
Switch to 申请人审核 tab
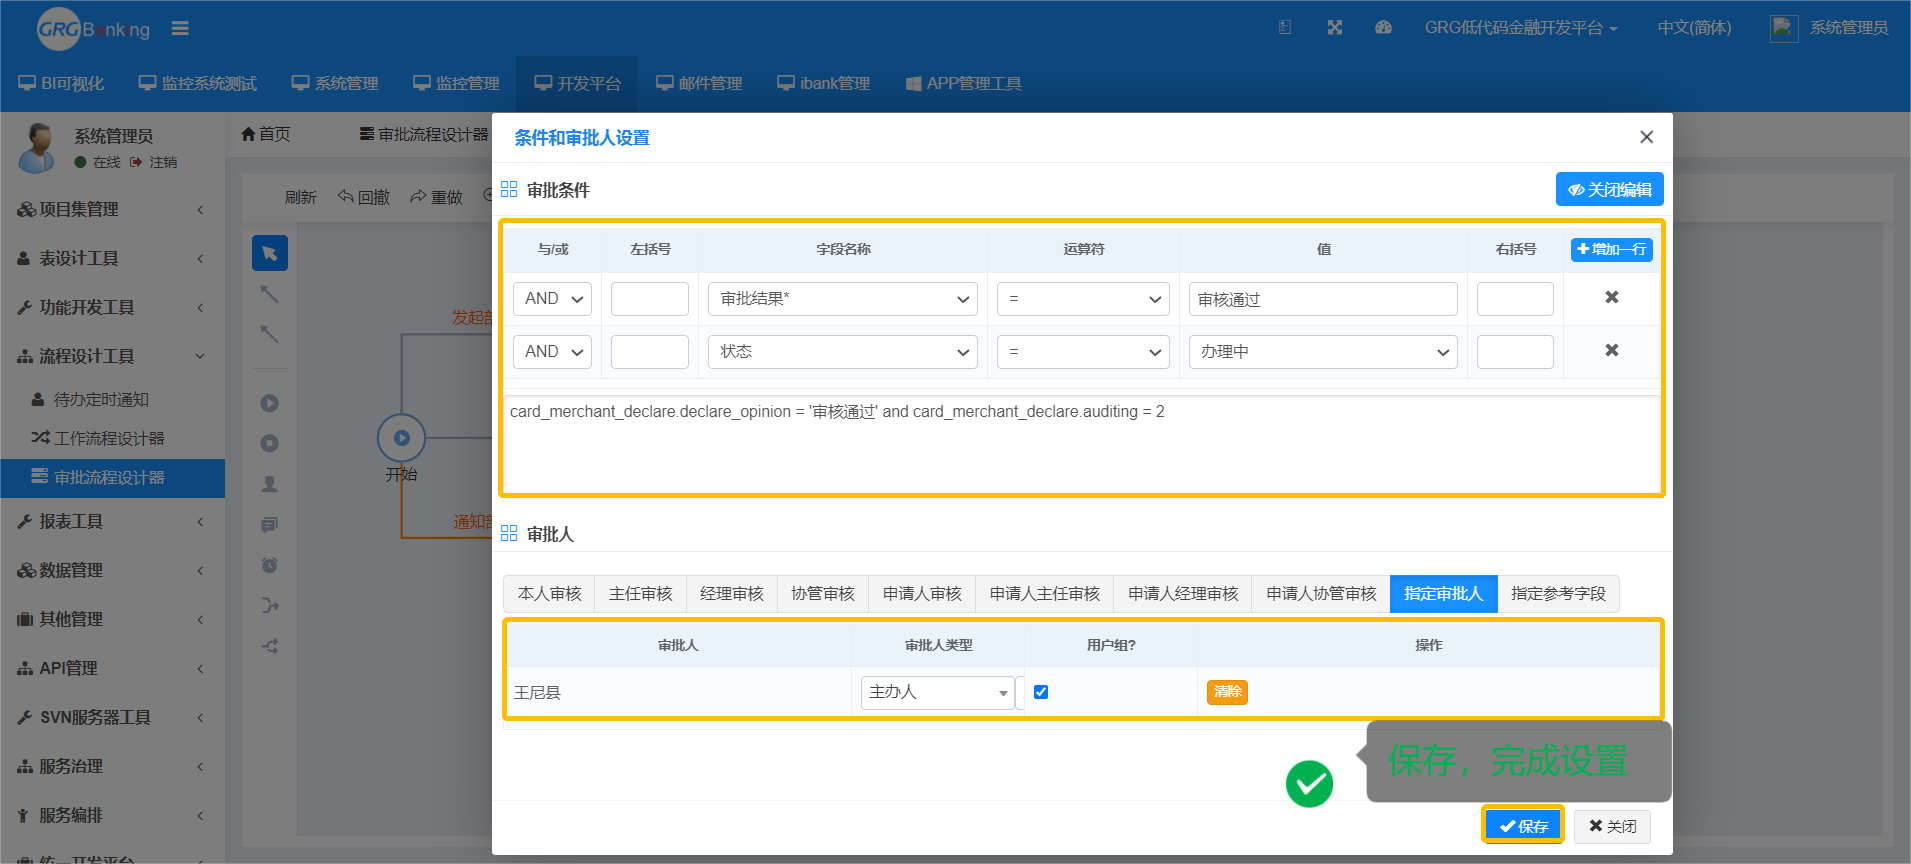(x=922, y=594)
